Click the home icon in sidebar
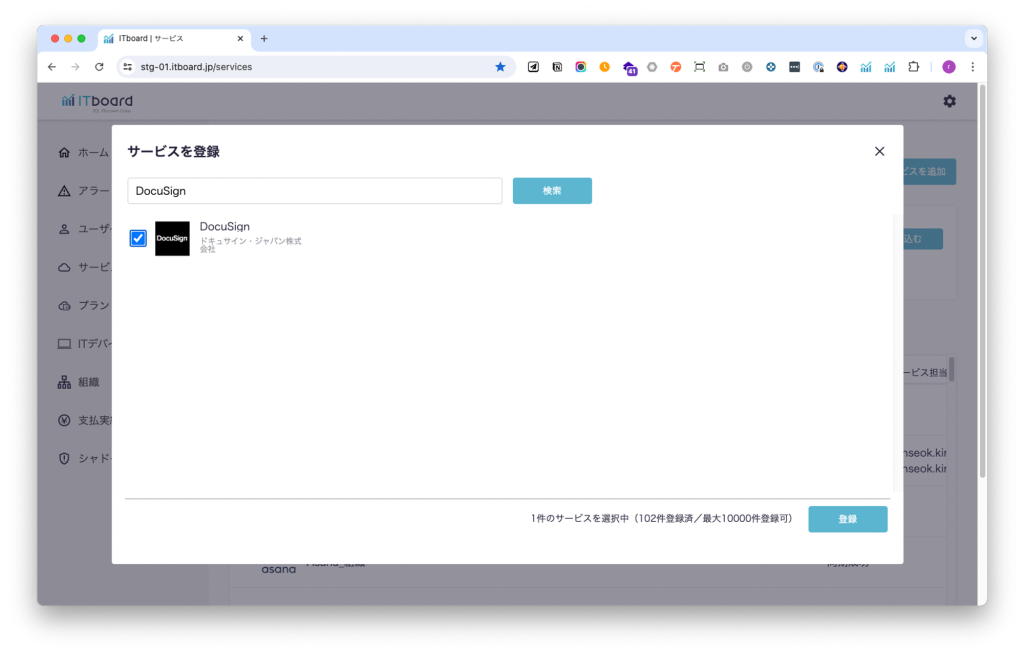 coord(65,153)
